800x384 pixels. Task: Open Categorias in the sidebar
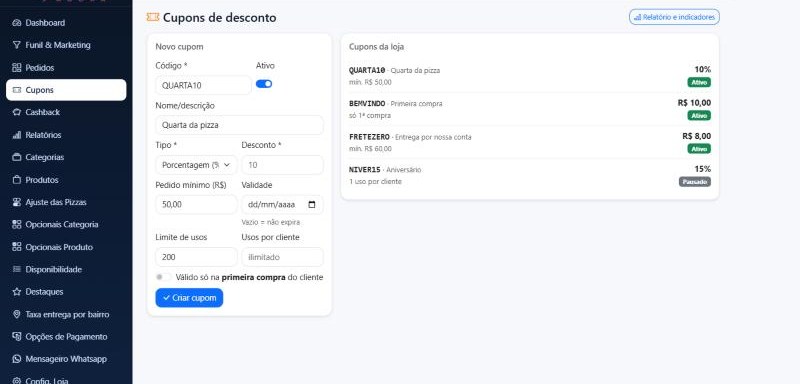click(66, 158)
